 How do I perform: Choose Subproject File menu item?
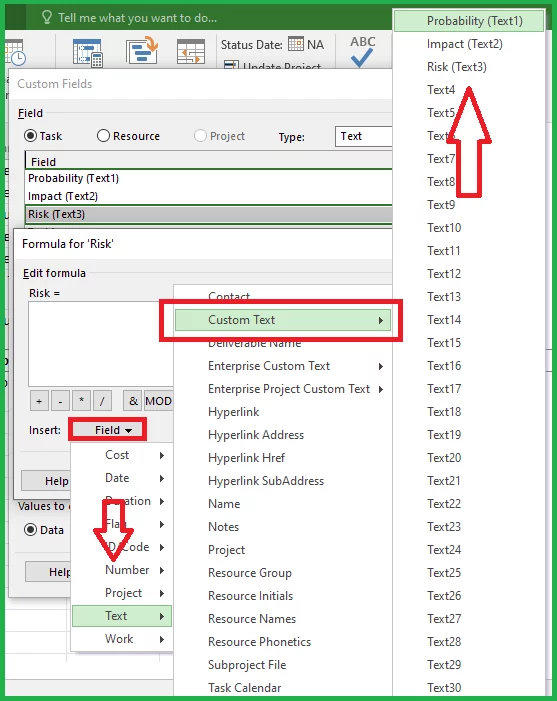[283, 665]
